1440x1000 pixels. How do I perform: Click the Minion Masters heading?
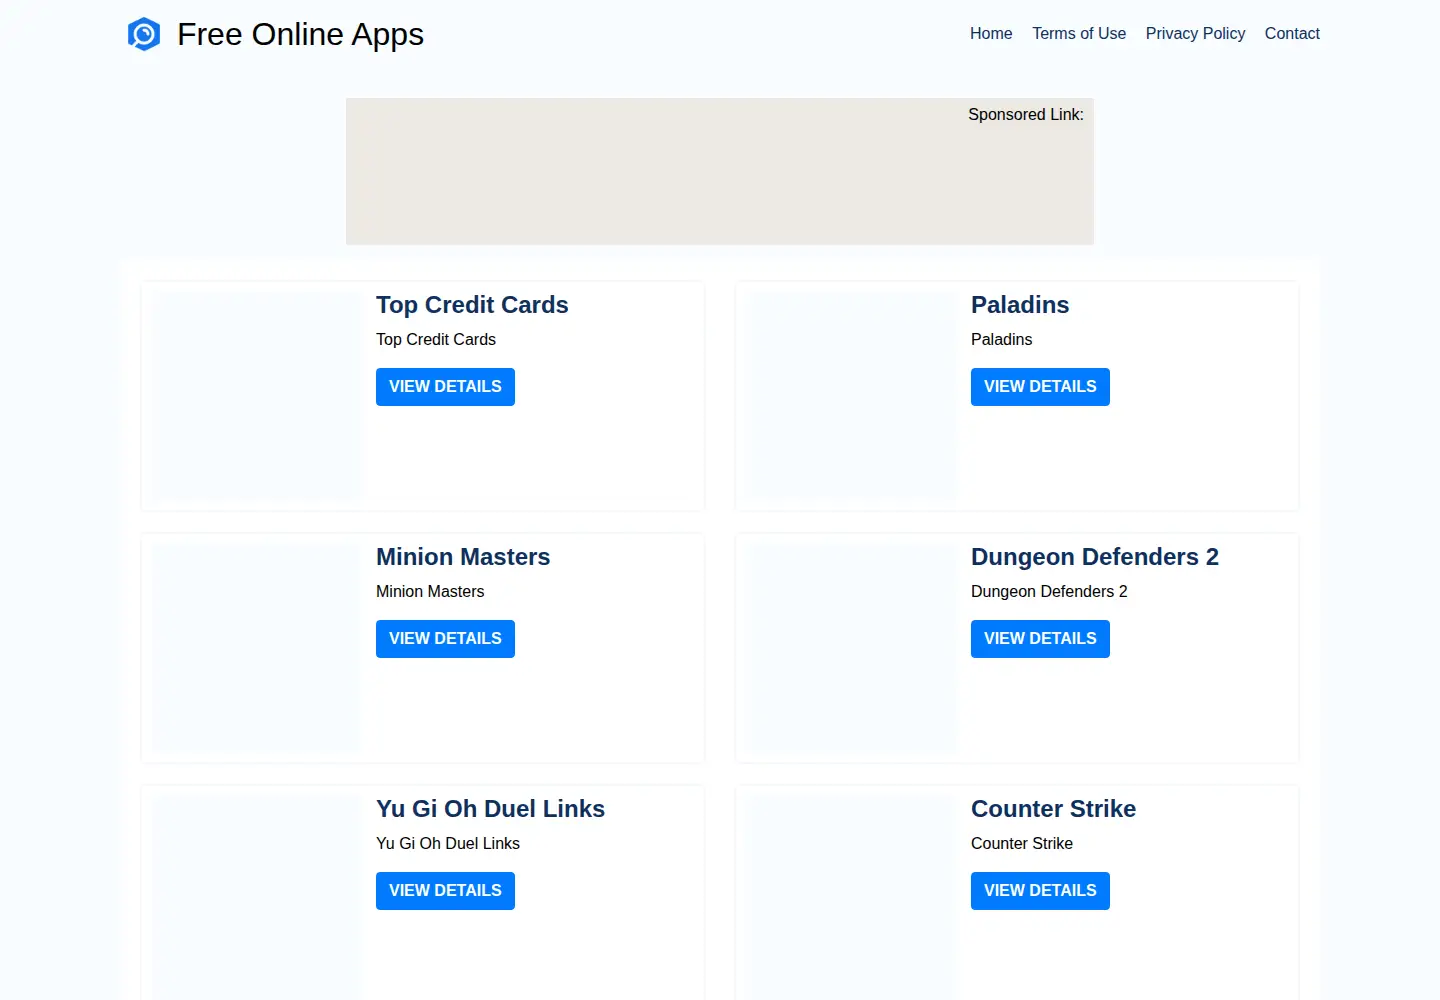coord(463,557)
